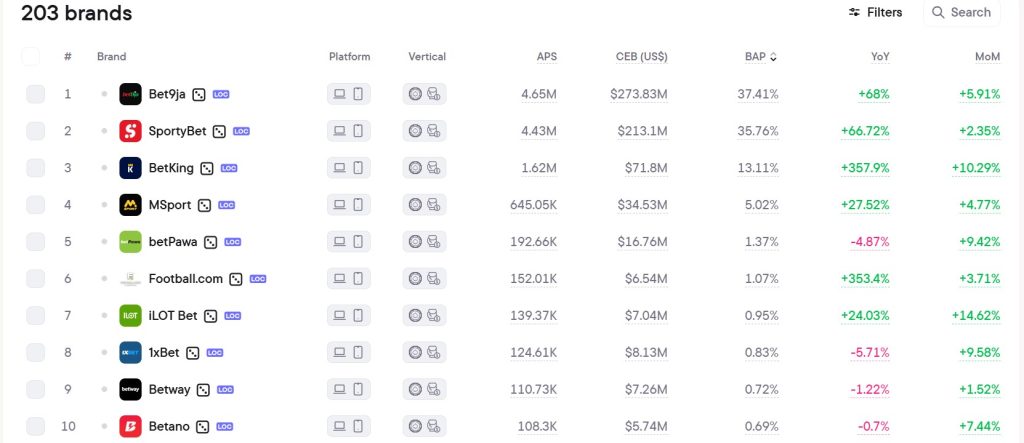
Task: Click the SportyBet red logo icon
Action: tap(131, 131)
